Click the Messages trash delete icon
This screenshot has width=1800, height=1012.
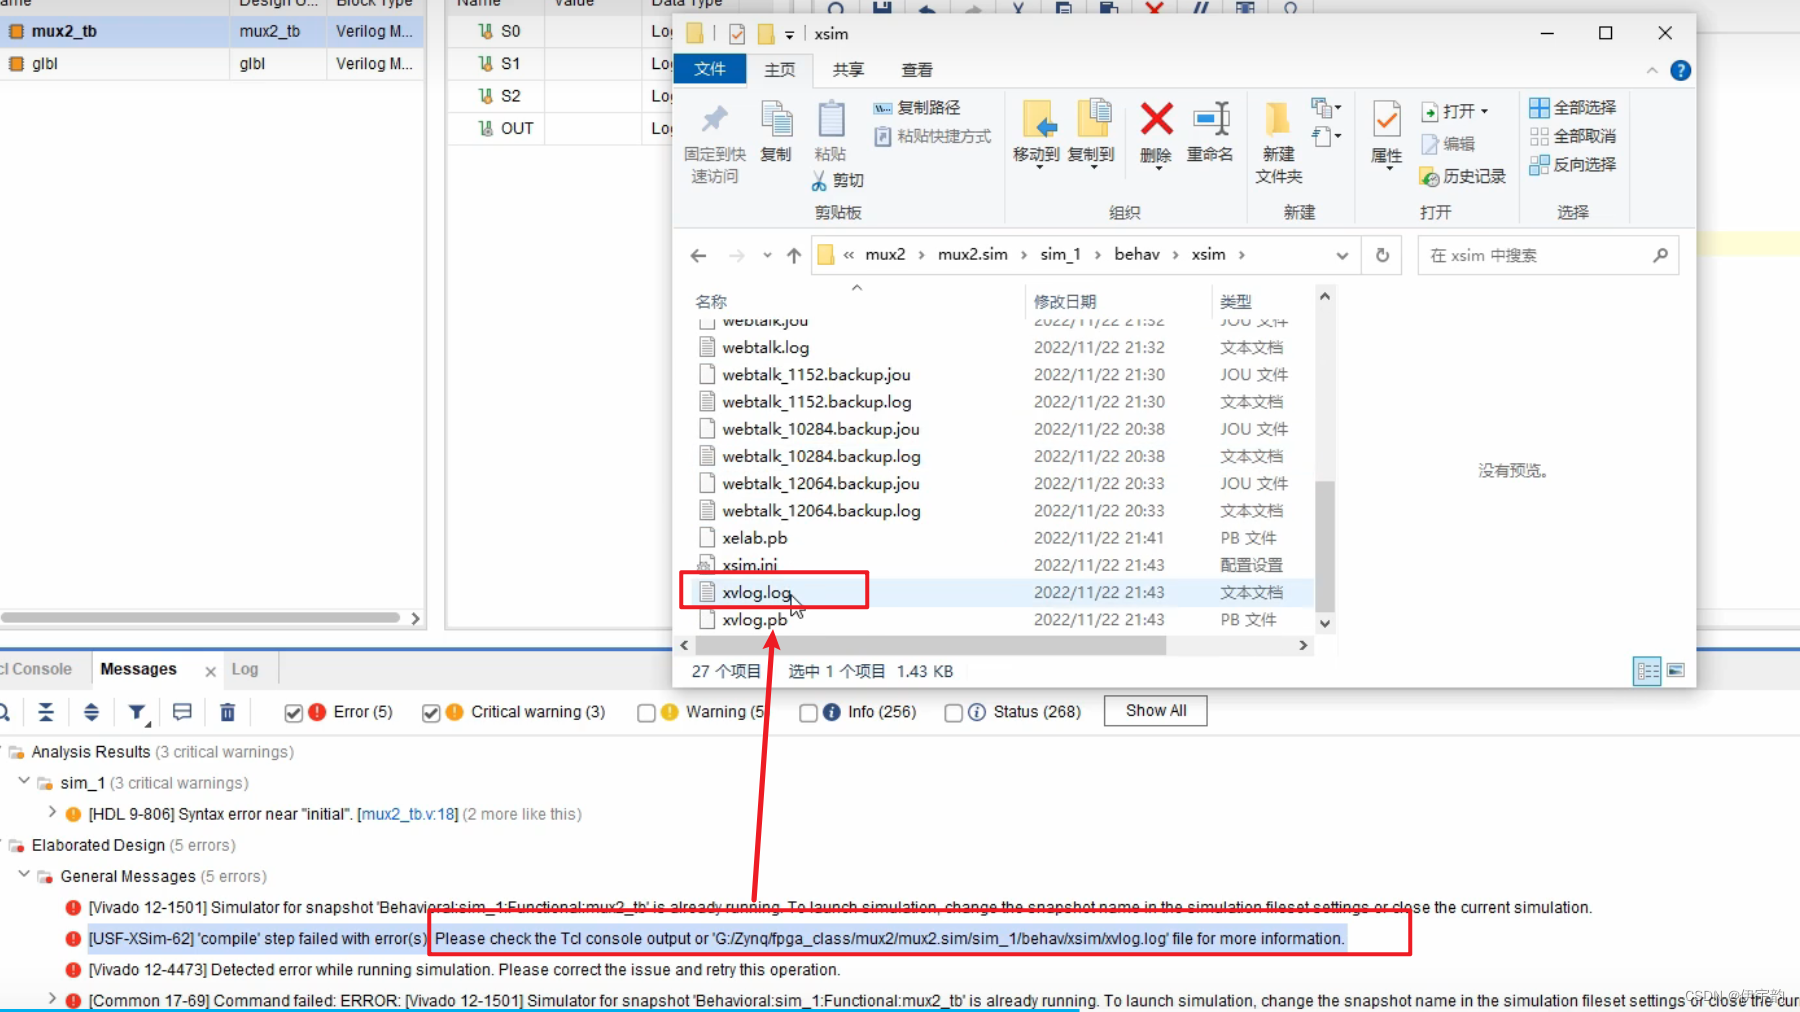click(227, 712)
